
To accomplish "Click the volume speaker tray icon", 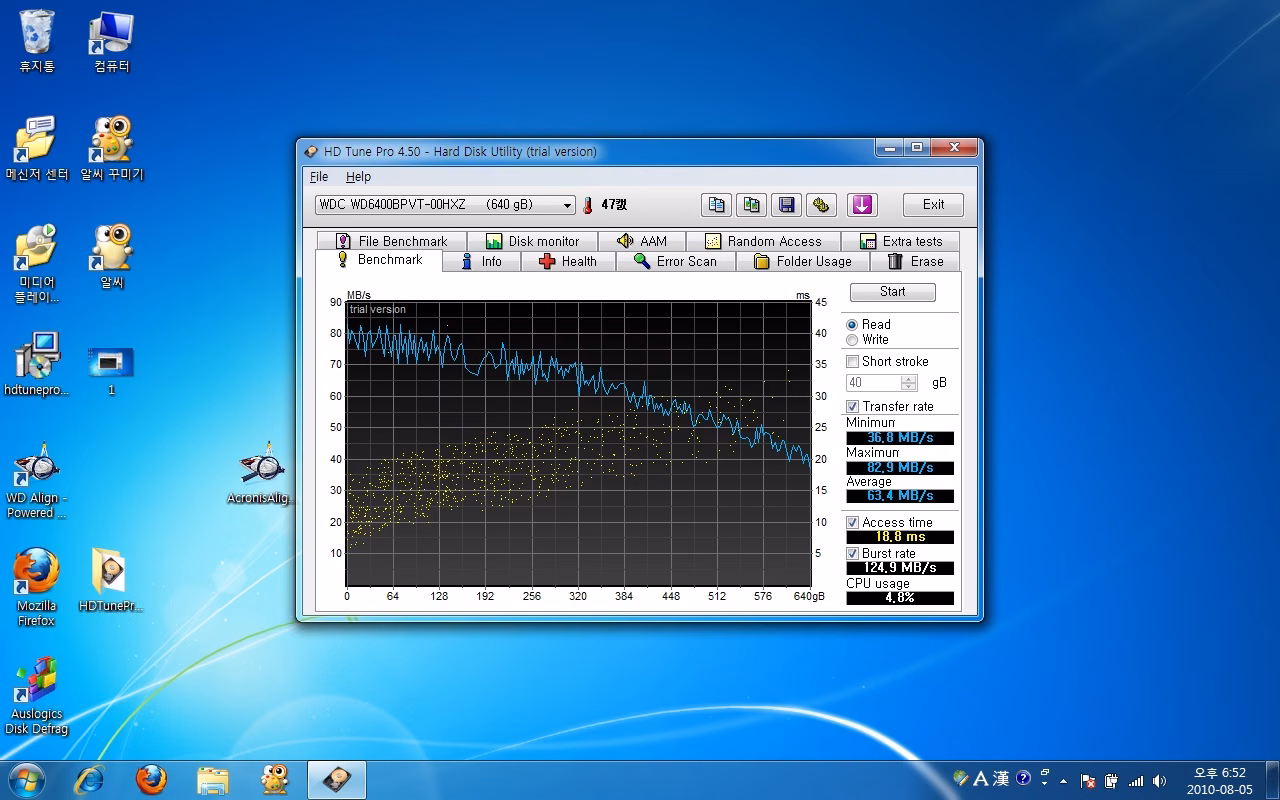I will click(1160, 780).
